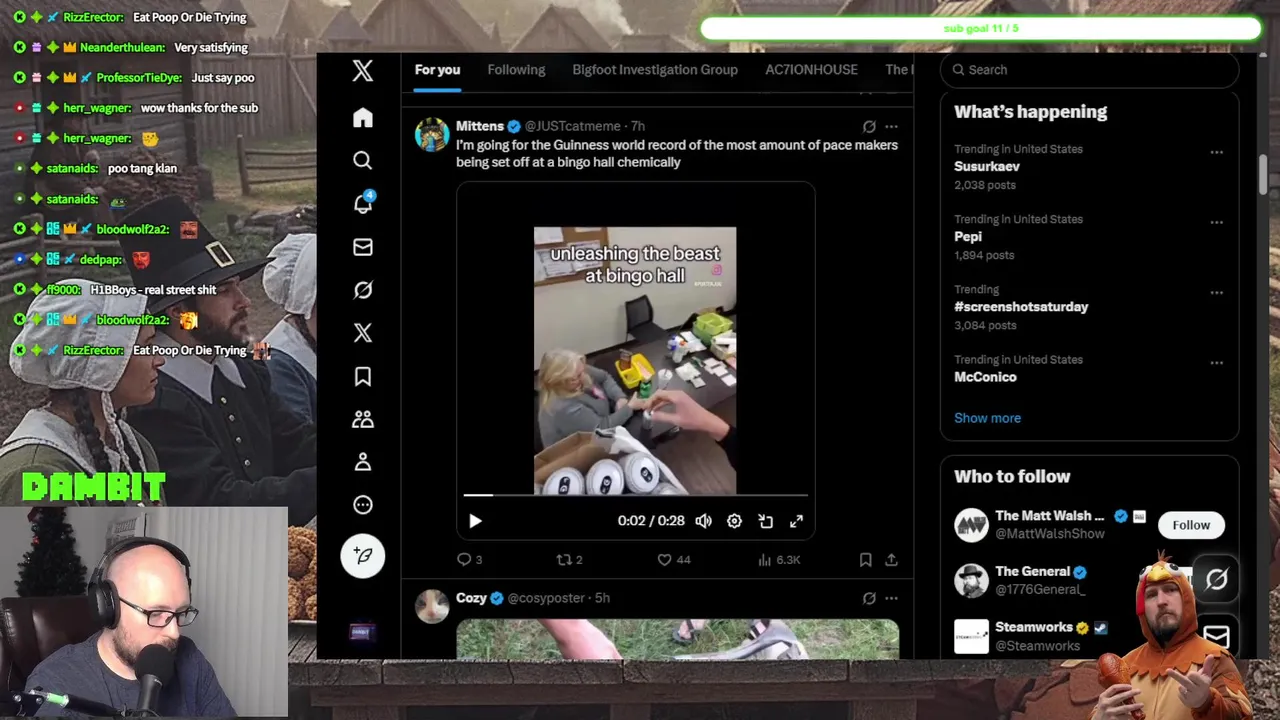Open Grok icon in left sidebar

point(363,290)
